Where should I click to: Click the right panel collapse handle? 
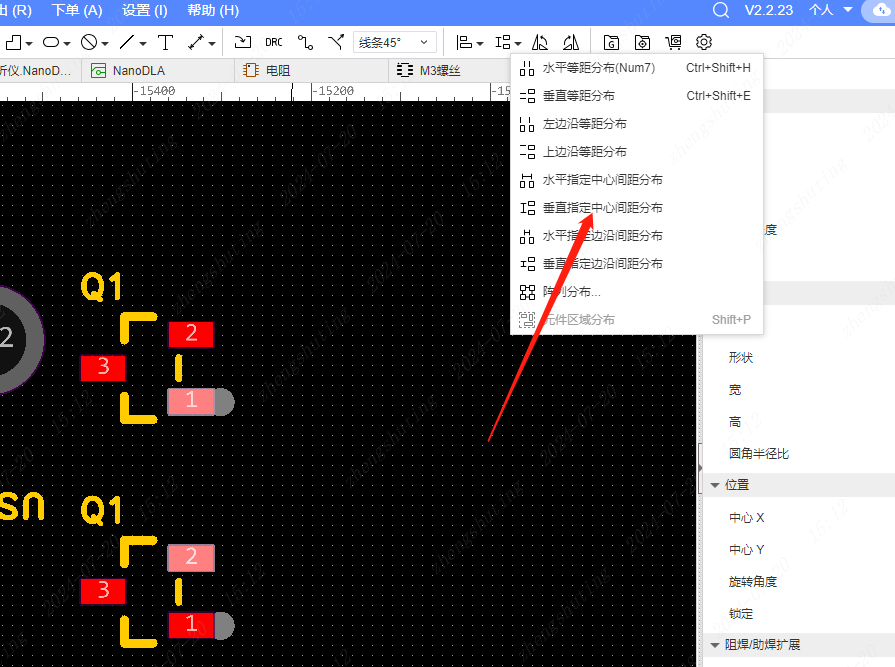tap(700, 468)
